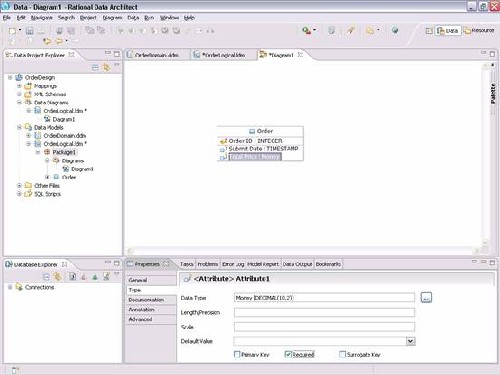Click Collapse All in Data Project Explorer
This screenshot has height=375, width=500.
pyautogui.click(x=95, y=68)
